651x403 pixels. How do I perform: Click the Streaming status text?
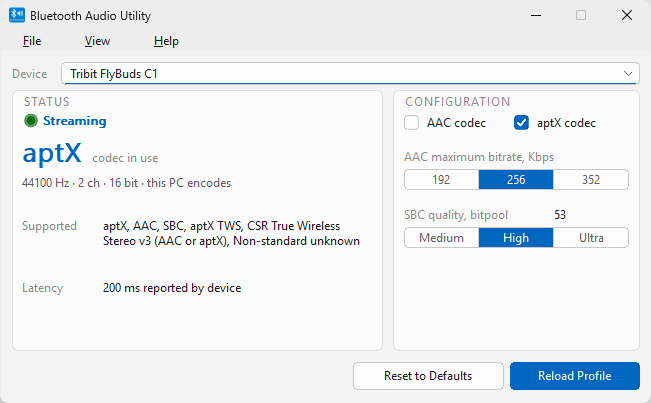pyautogui.click(x=75, y=121)
